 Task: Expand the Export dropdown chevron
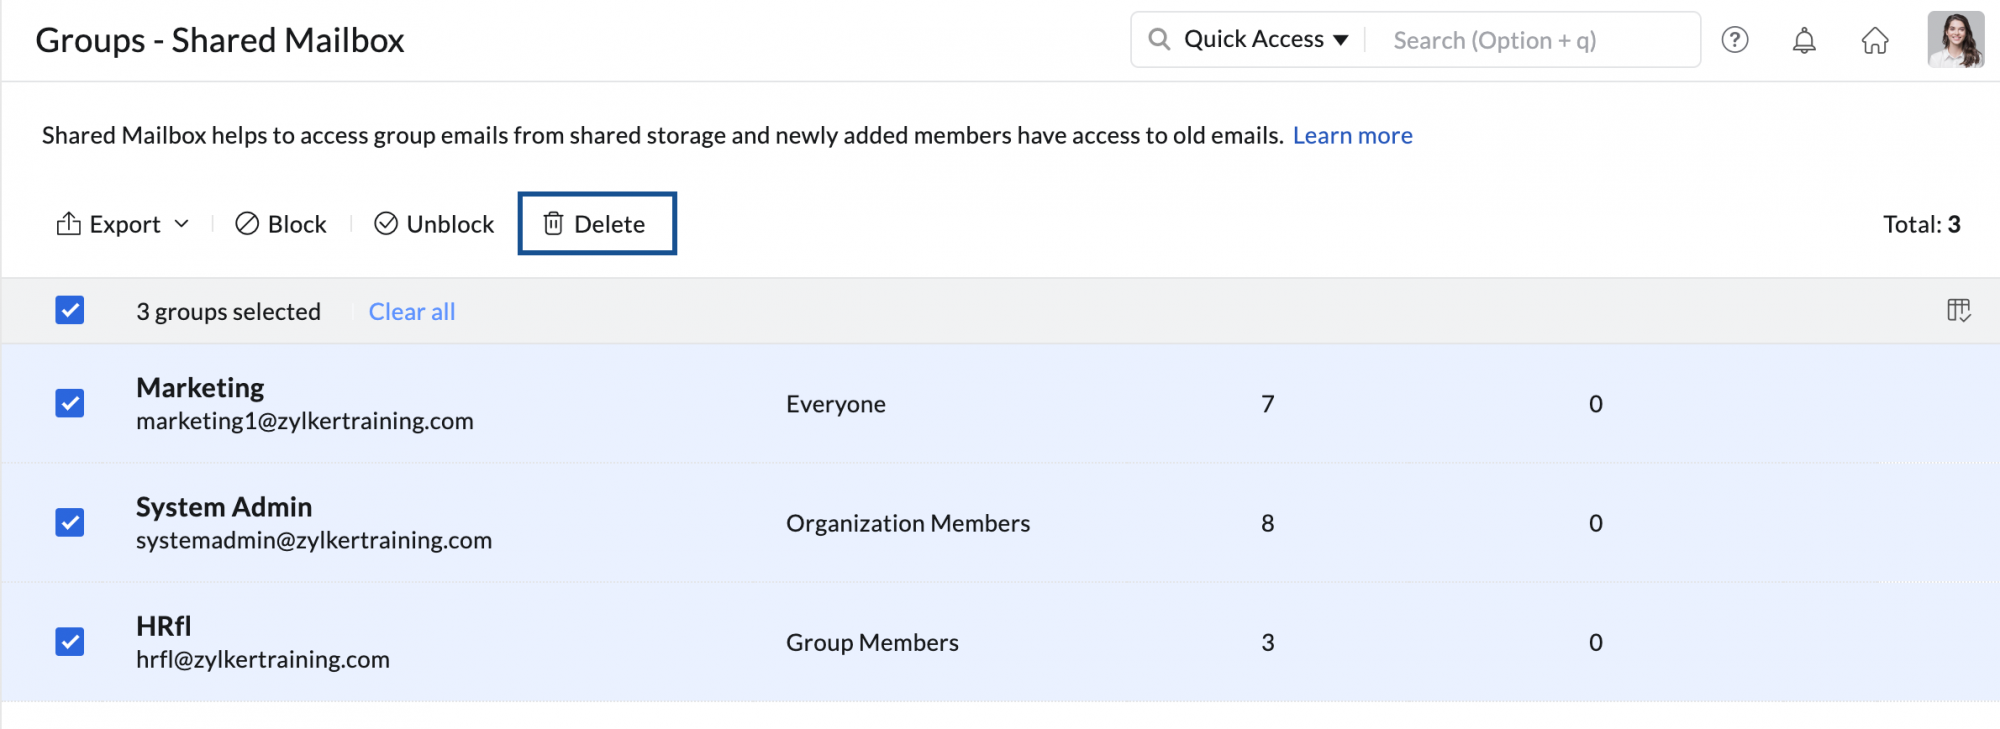(x=181, y=224)
